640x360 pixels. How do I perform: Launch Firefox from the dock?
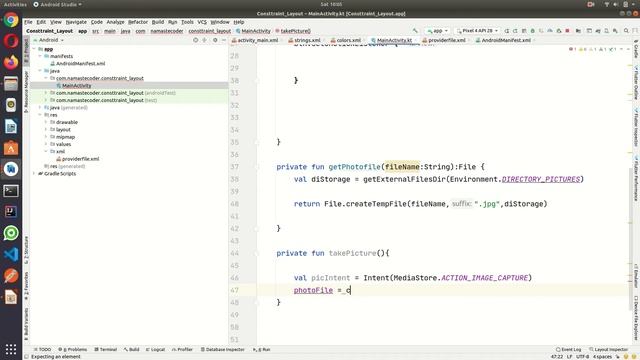11,62
